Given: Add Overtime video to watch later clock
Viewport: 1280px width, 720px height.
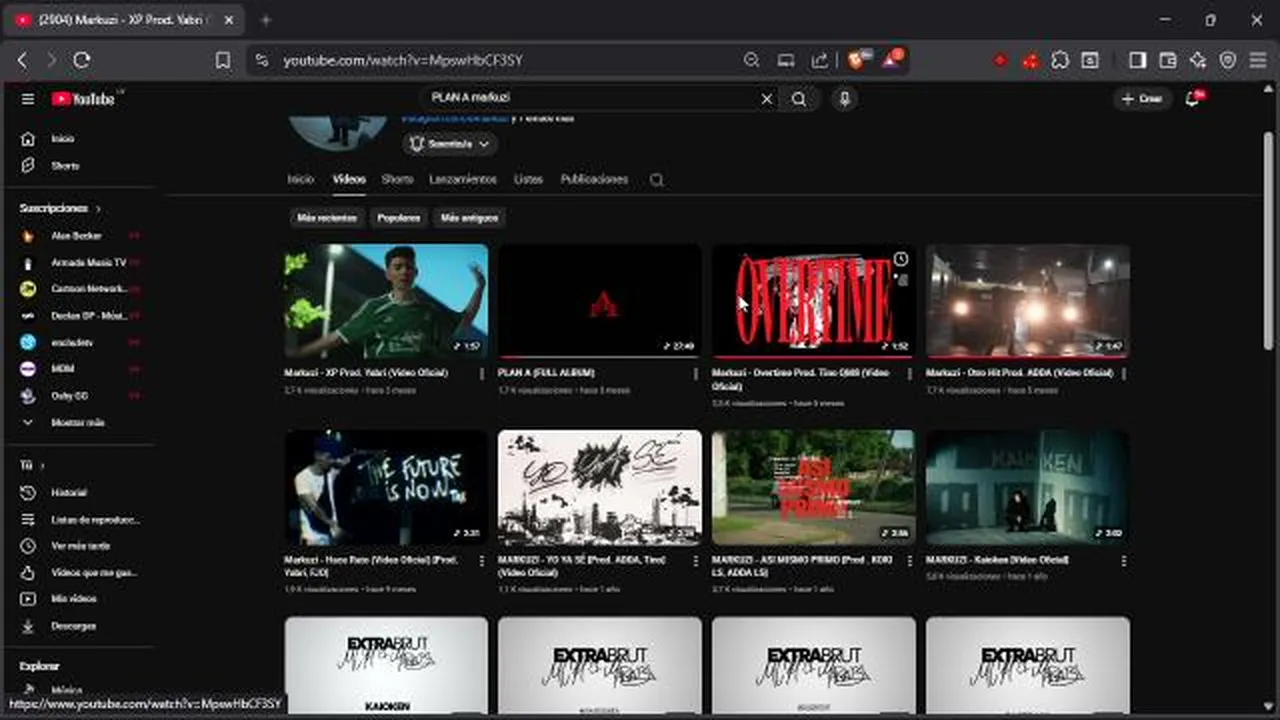Looking at the screenshot, I should point(900,259).
